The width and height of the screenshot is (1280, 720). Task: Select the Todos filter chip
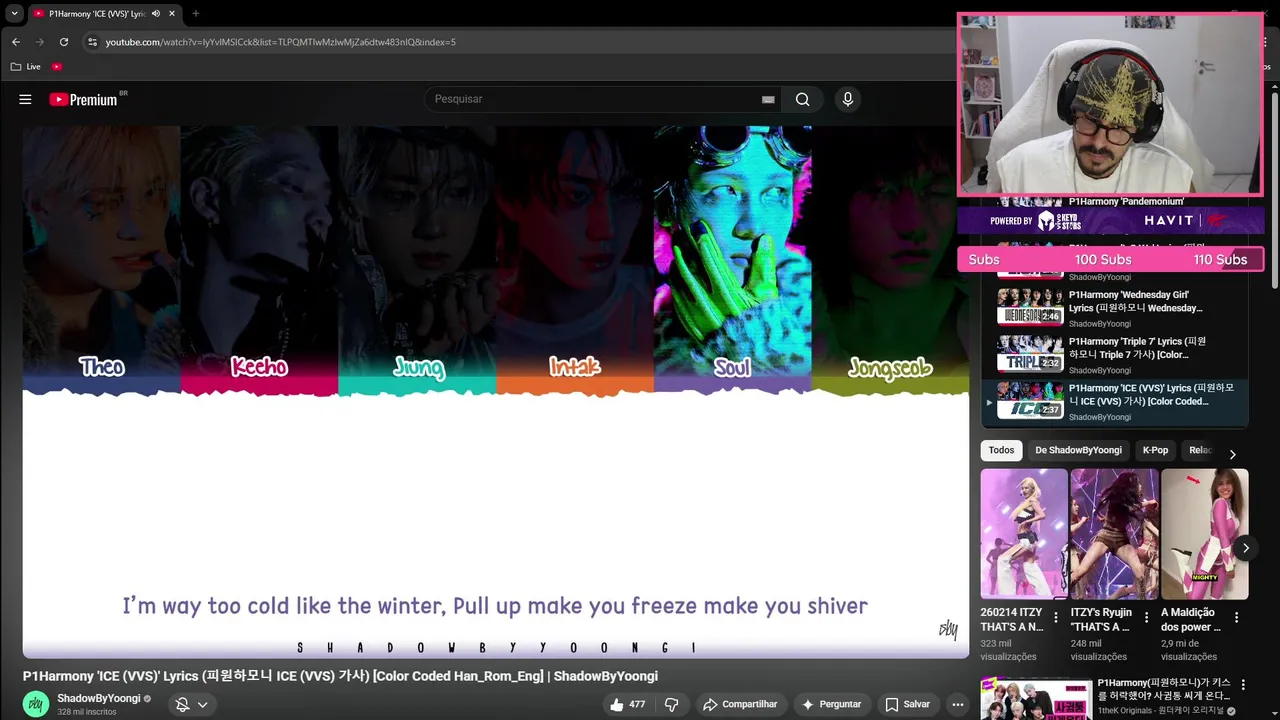(x=1001, y=450)
